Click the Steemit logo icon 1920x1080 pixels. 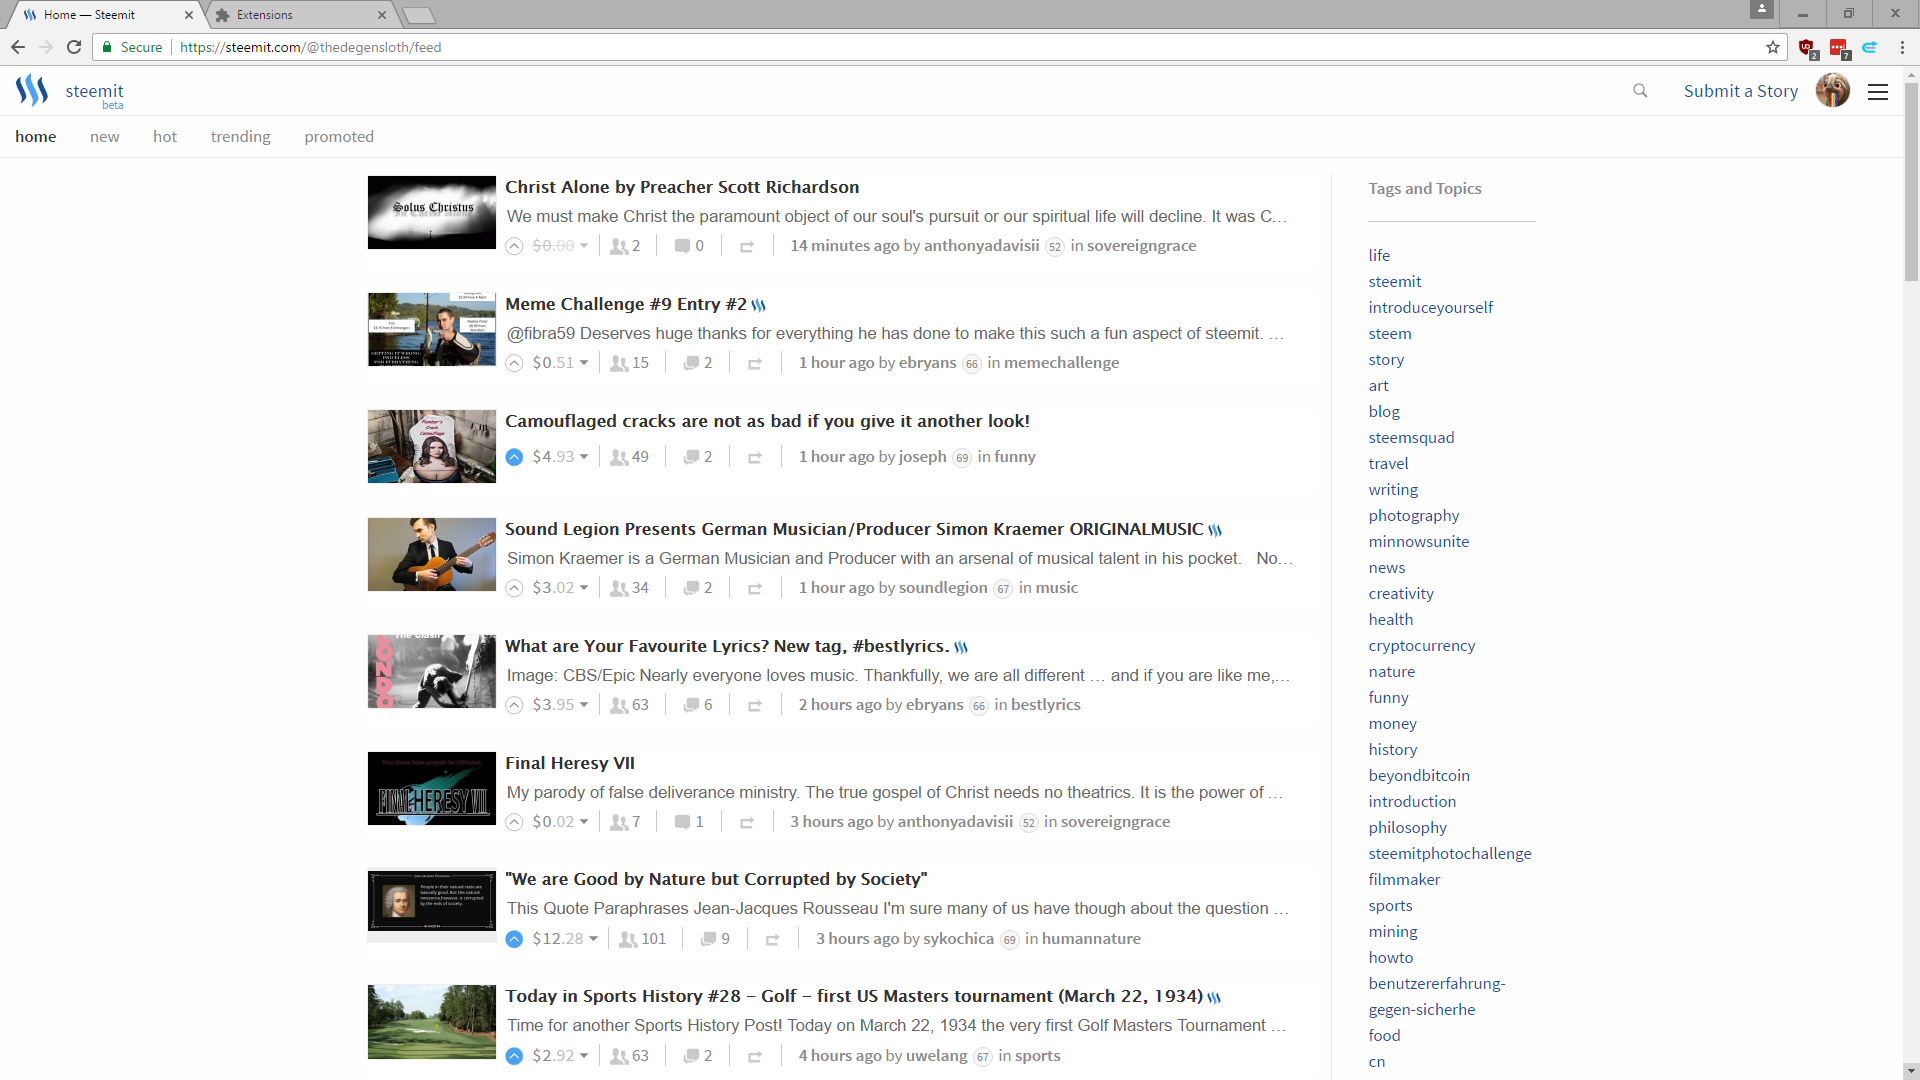32,90
